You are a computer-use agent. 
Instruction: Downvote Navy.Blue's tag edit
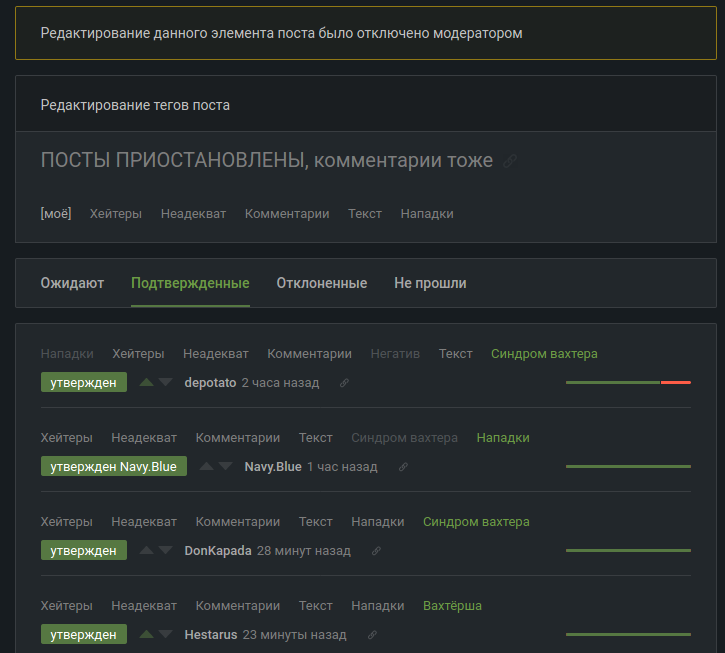225,466
